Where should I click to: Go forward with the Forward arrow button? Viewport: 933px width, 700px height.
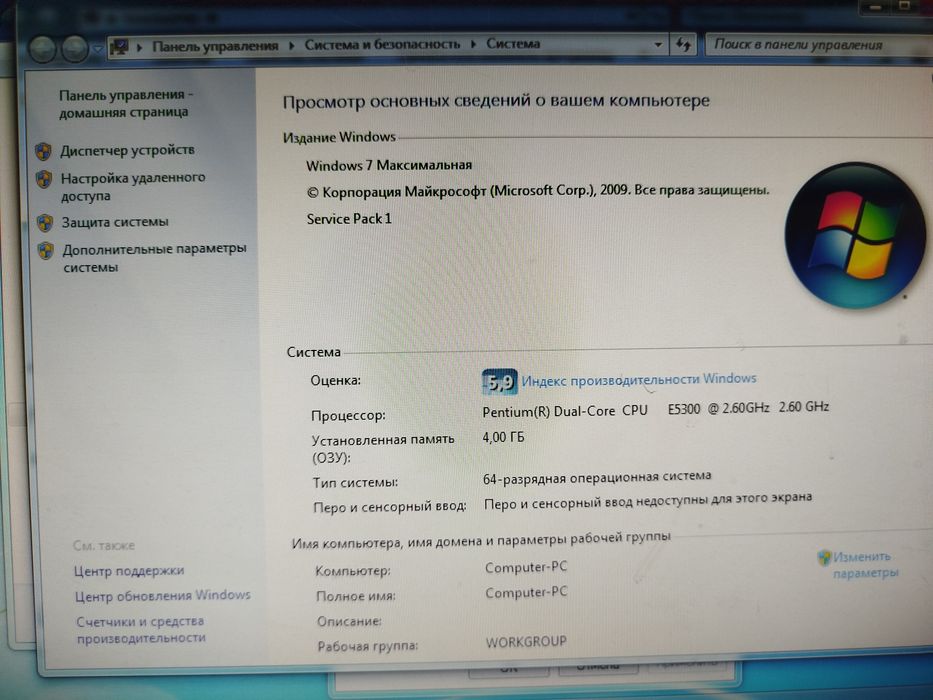(75, 49)
